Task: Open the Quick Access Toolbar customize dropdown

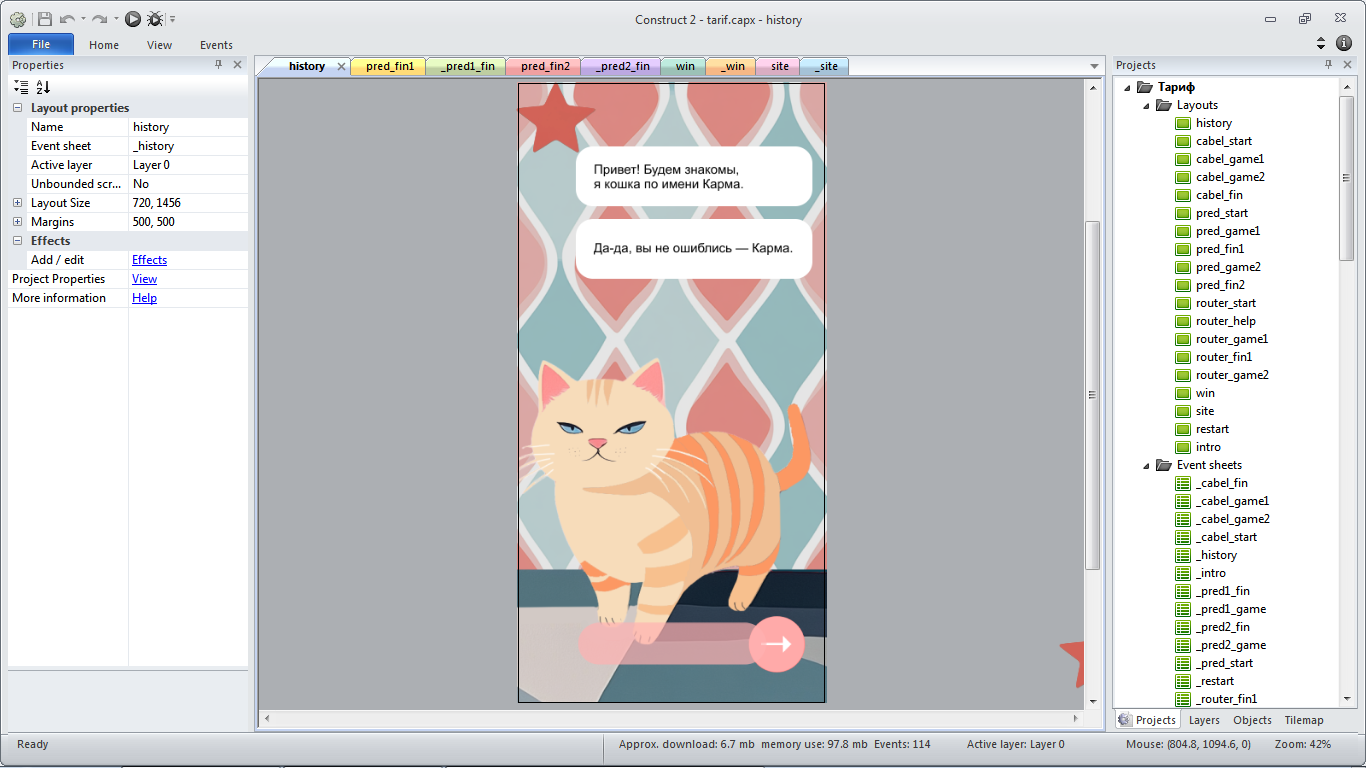Action: click(x=173, y=19)
